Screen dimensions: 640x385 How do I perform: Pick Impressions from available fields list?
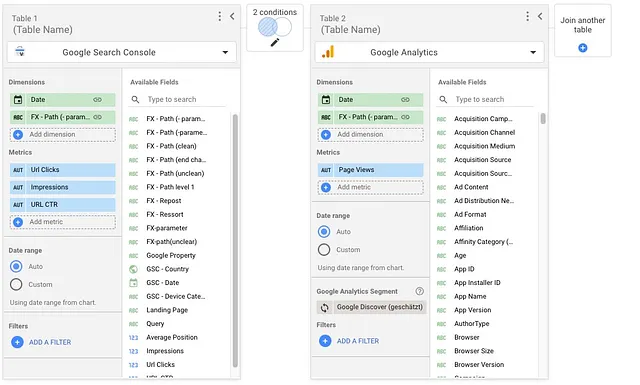coord(165,351)
